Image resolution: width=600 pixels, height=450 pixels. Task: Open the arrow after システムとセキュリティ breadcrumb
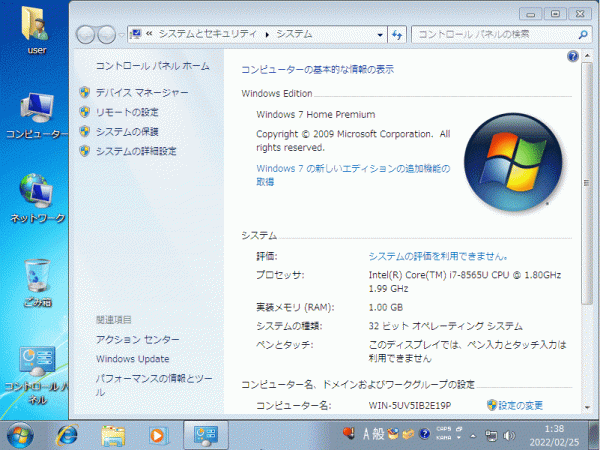click(267, 35)
